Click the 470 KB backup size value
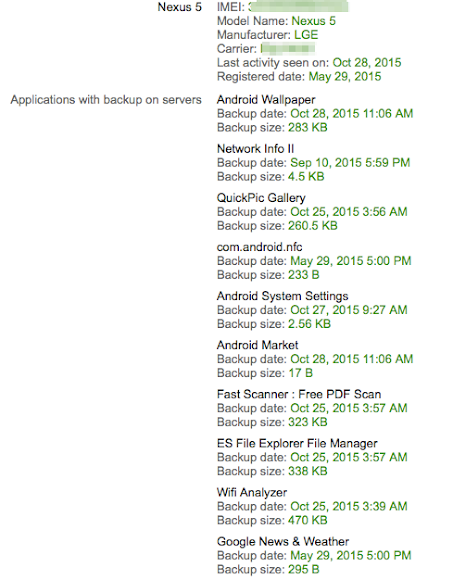Viewport: 453px width, 580px height. pyautogui.click(x=308, y=520)
